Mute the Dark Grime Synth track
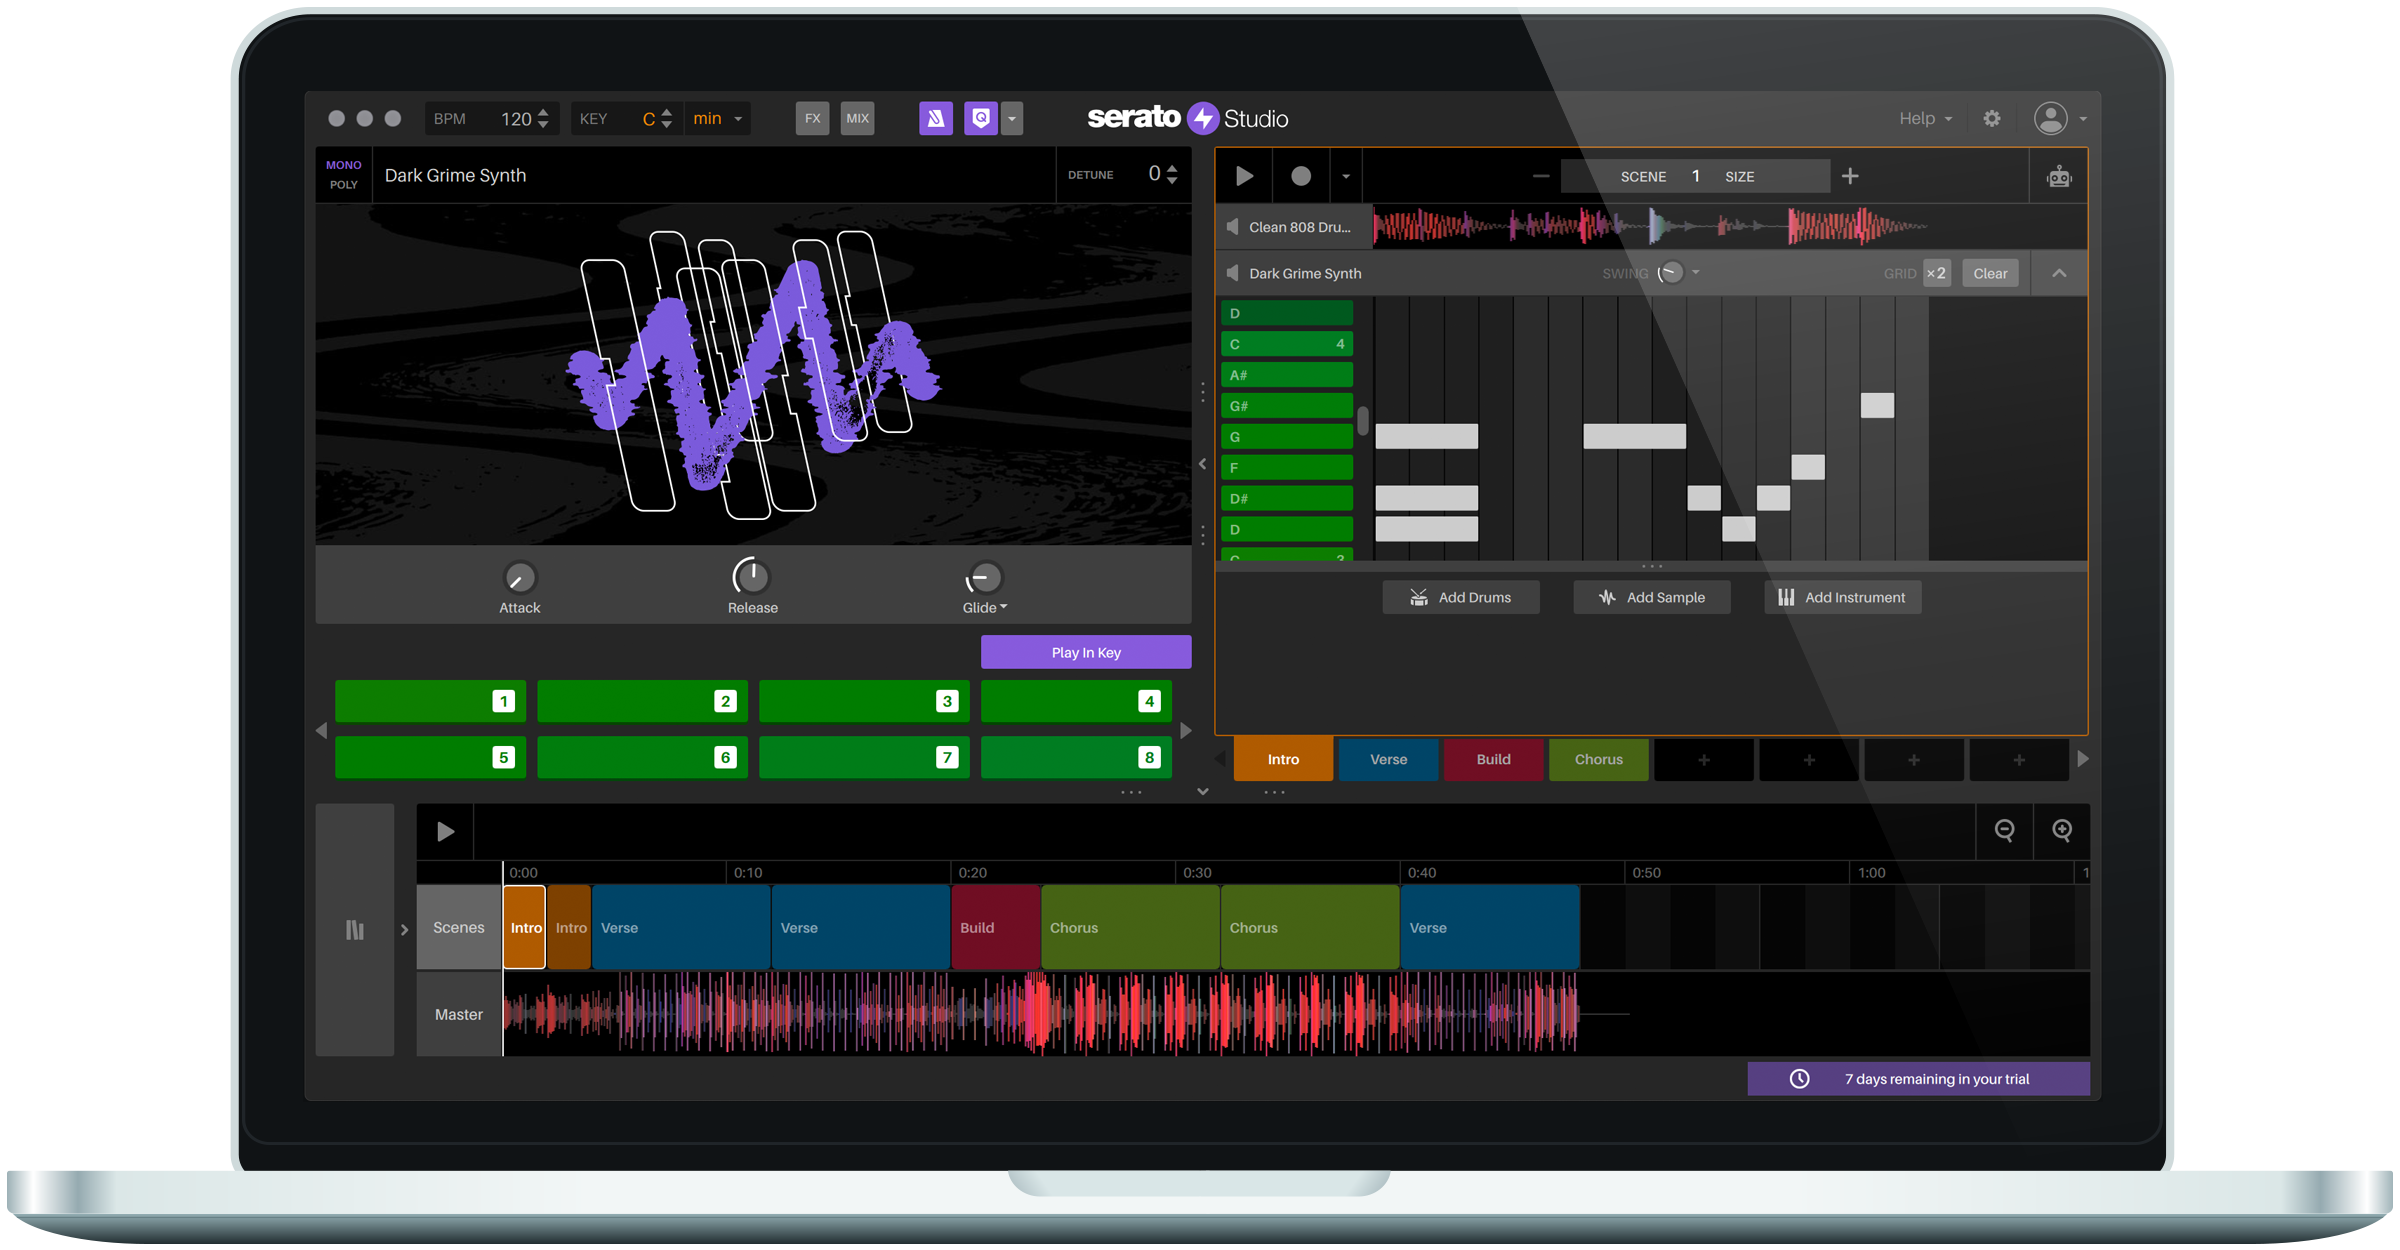Viewport: 2400px width, 1250px height. click(x=1232, y=272)
